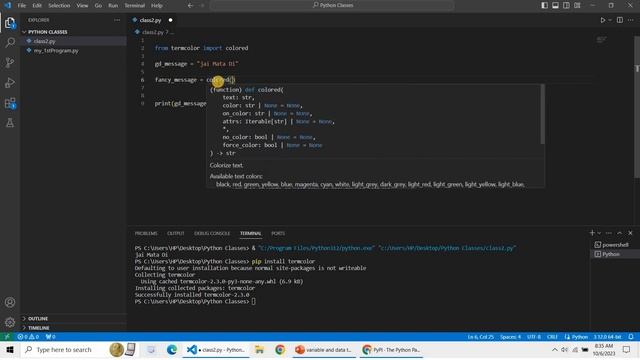This screenshot has width=640, height=360.
Task: Switch to the OUTPUT panel tab
Action: coord(176,233)
